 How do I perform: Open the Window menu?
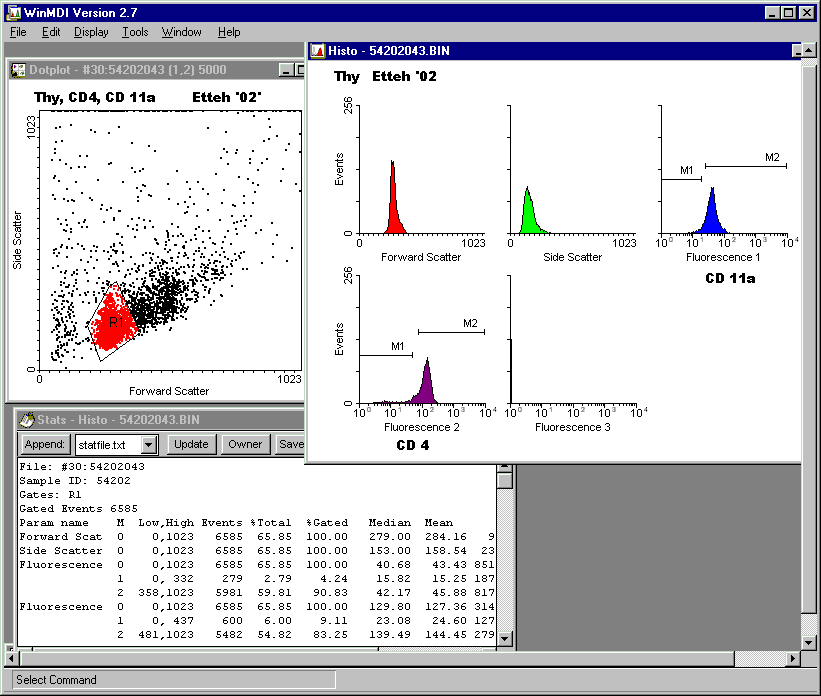181,32
